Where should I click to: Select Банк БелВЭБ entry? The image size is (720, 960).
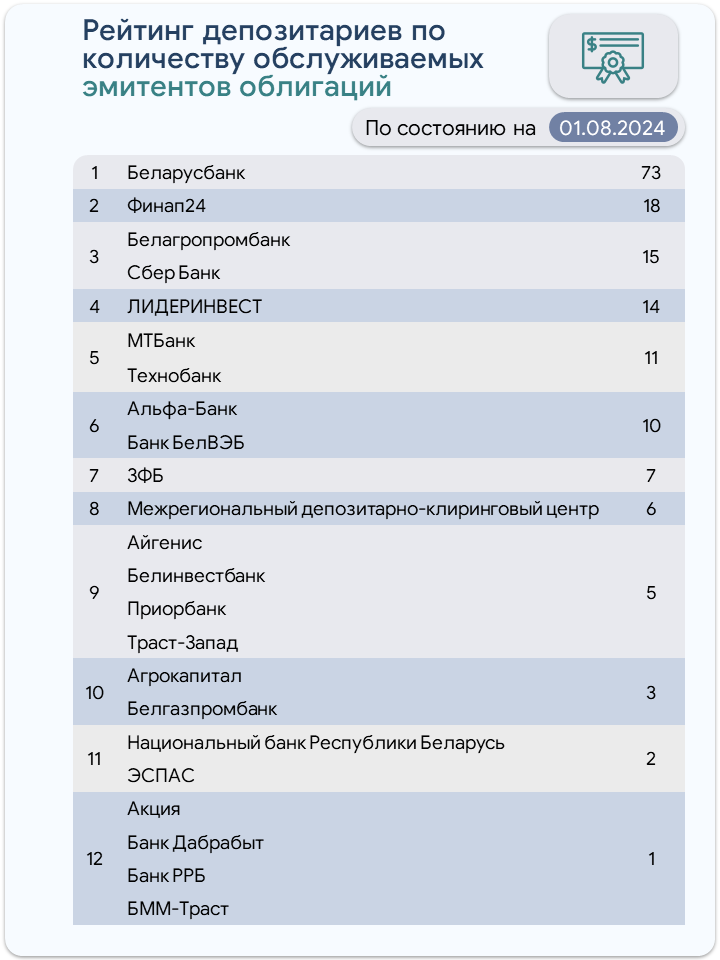pyautogui.click(x=186, y=443)
